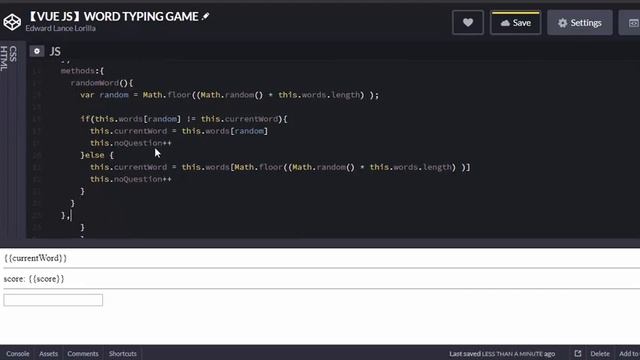
Task: Open the Console panel
Action: point(18,353)
